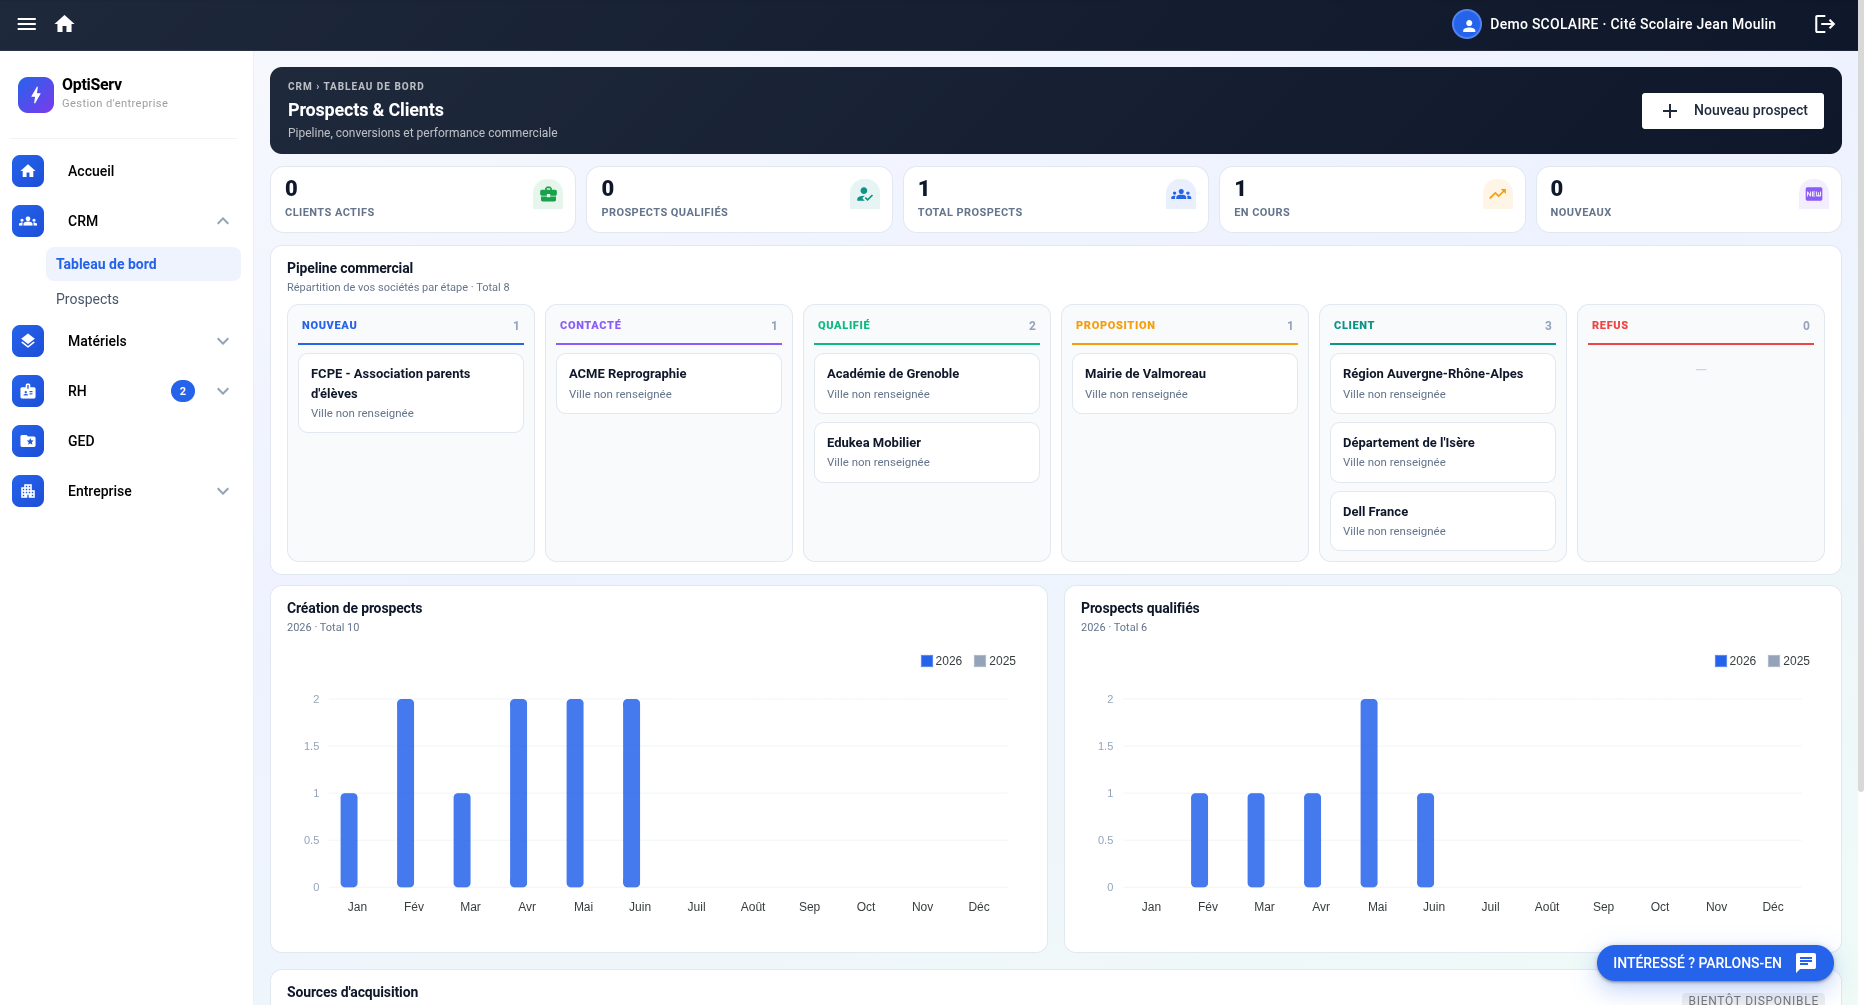Click the Nouveaux NEW badge icon
The height and width of the screenshot is (1005, 1864).
click(1814, 194)
